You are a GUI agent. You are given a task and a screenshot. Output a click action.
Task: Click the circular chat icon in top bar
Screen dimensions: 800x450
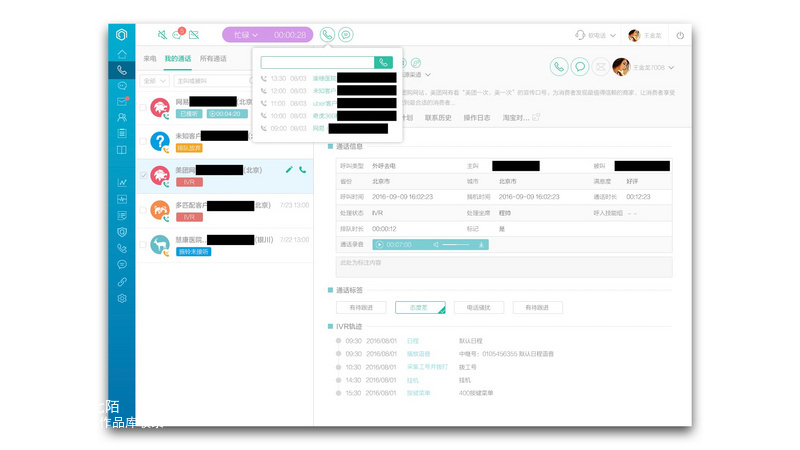click(346, 35)
